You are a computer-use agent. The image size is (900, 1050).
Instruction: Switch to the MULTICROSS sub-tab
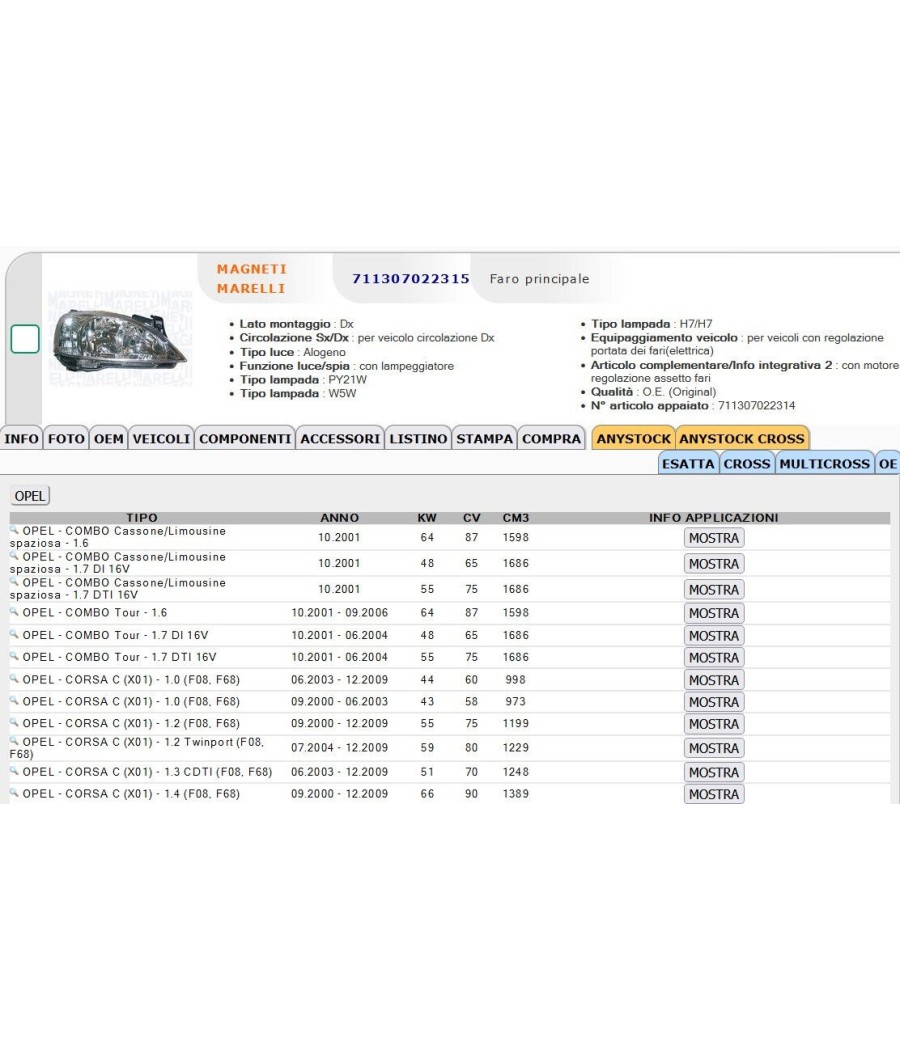[x=824, y=463]
